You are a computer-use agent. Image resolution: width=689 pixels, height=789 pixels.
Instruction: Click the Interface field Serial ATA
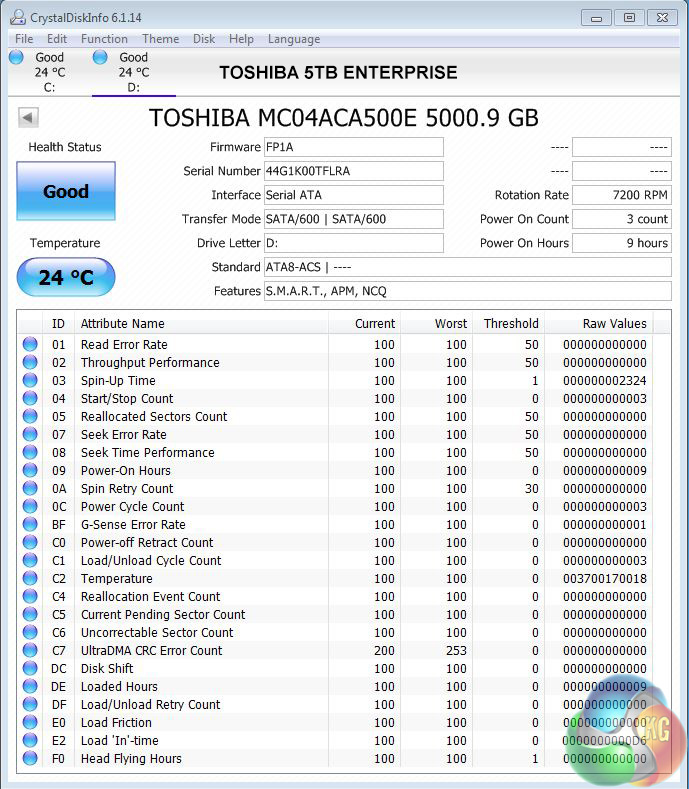click(354, 195)
